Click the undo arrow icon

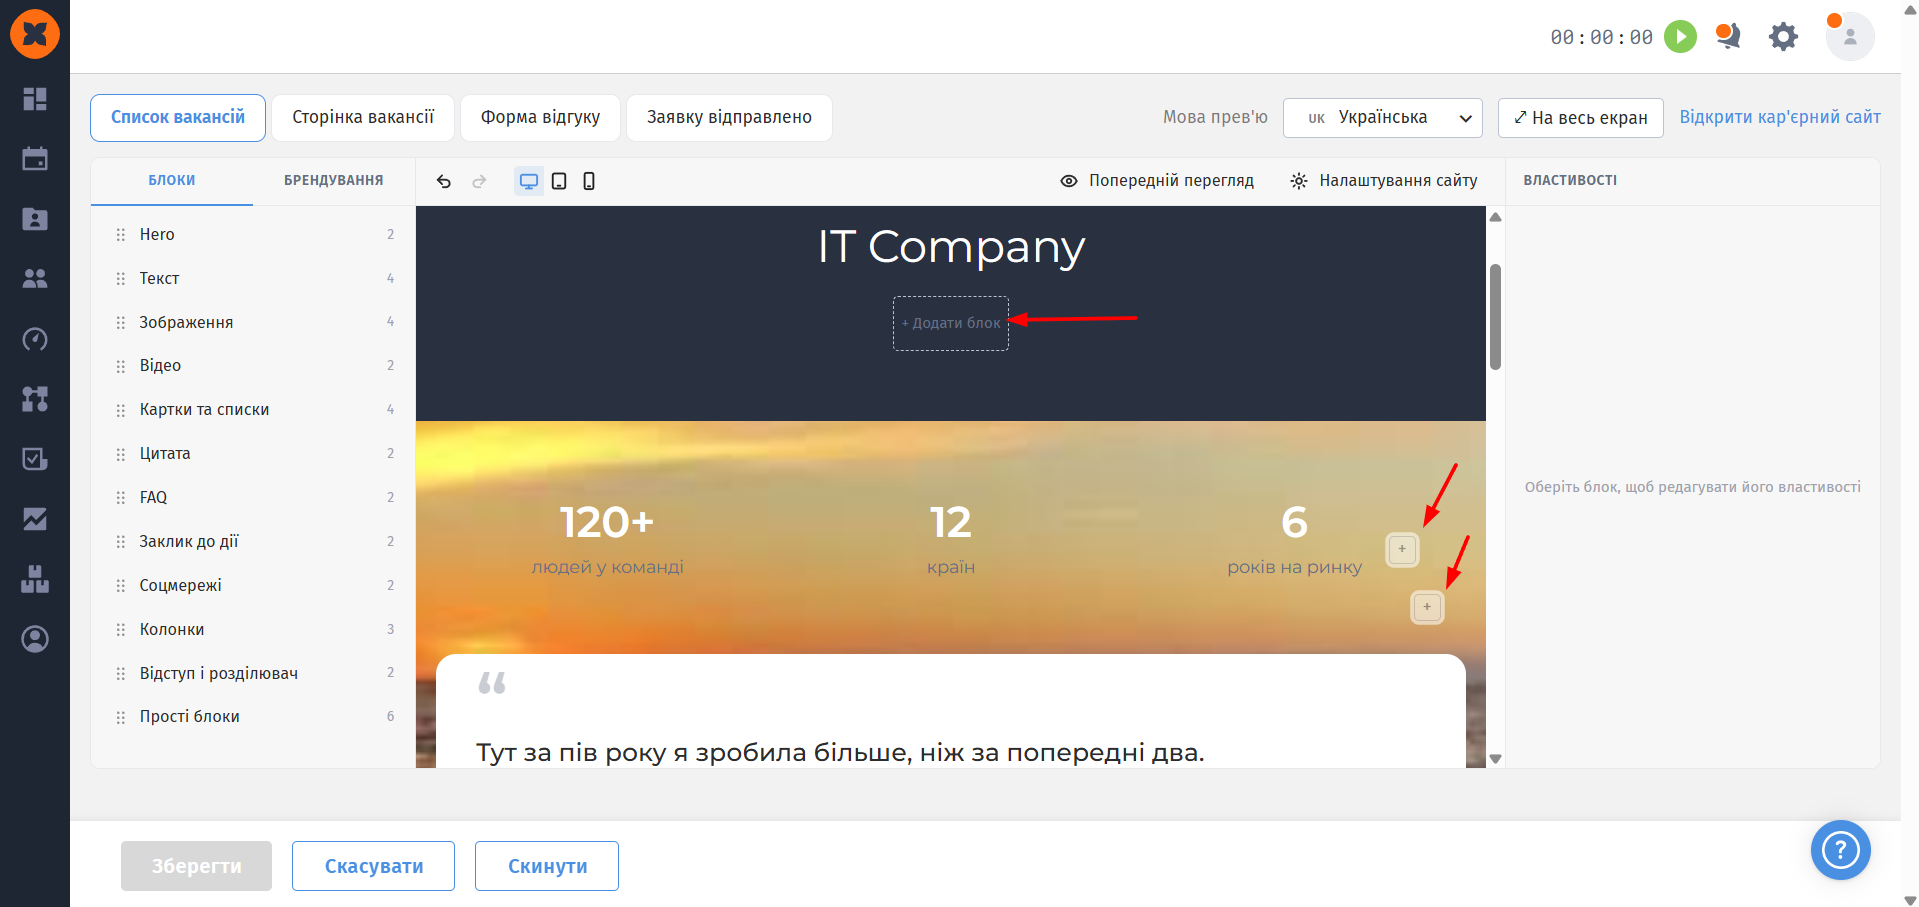pyautogui.click(x=444, y=181)
